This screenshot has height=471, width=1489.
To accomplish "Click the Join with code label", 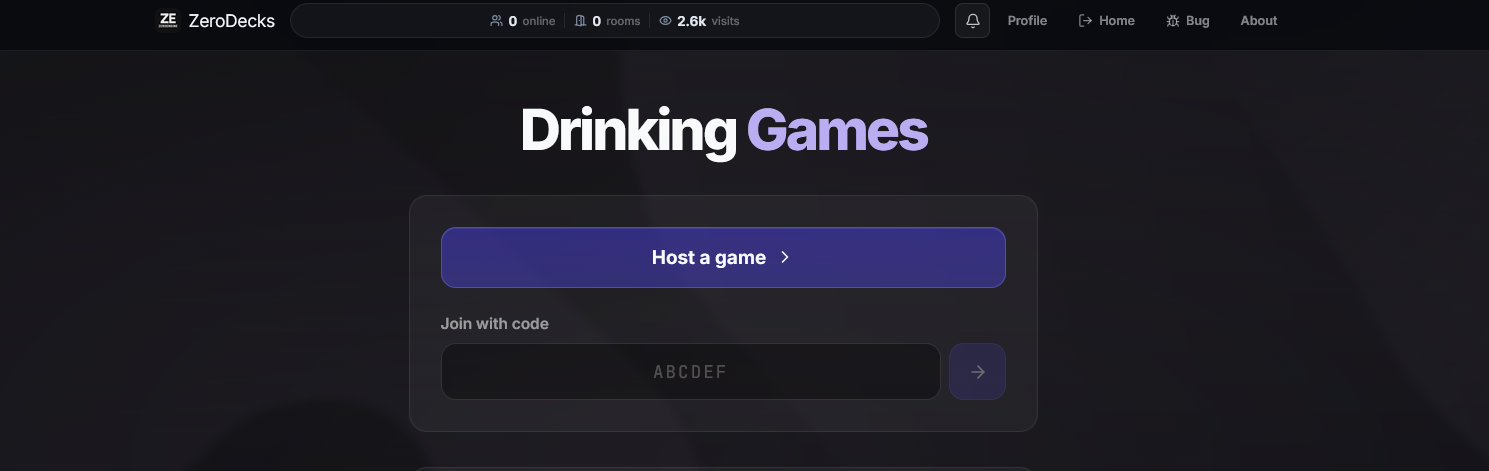I will pyautogui.click(x=495, y=323).
